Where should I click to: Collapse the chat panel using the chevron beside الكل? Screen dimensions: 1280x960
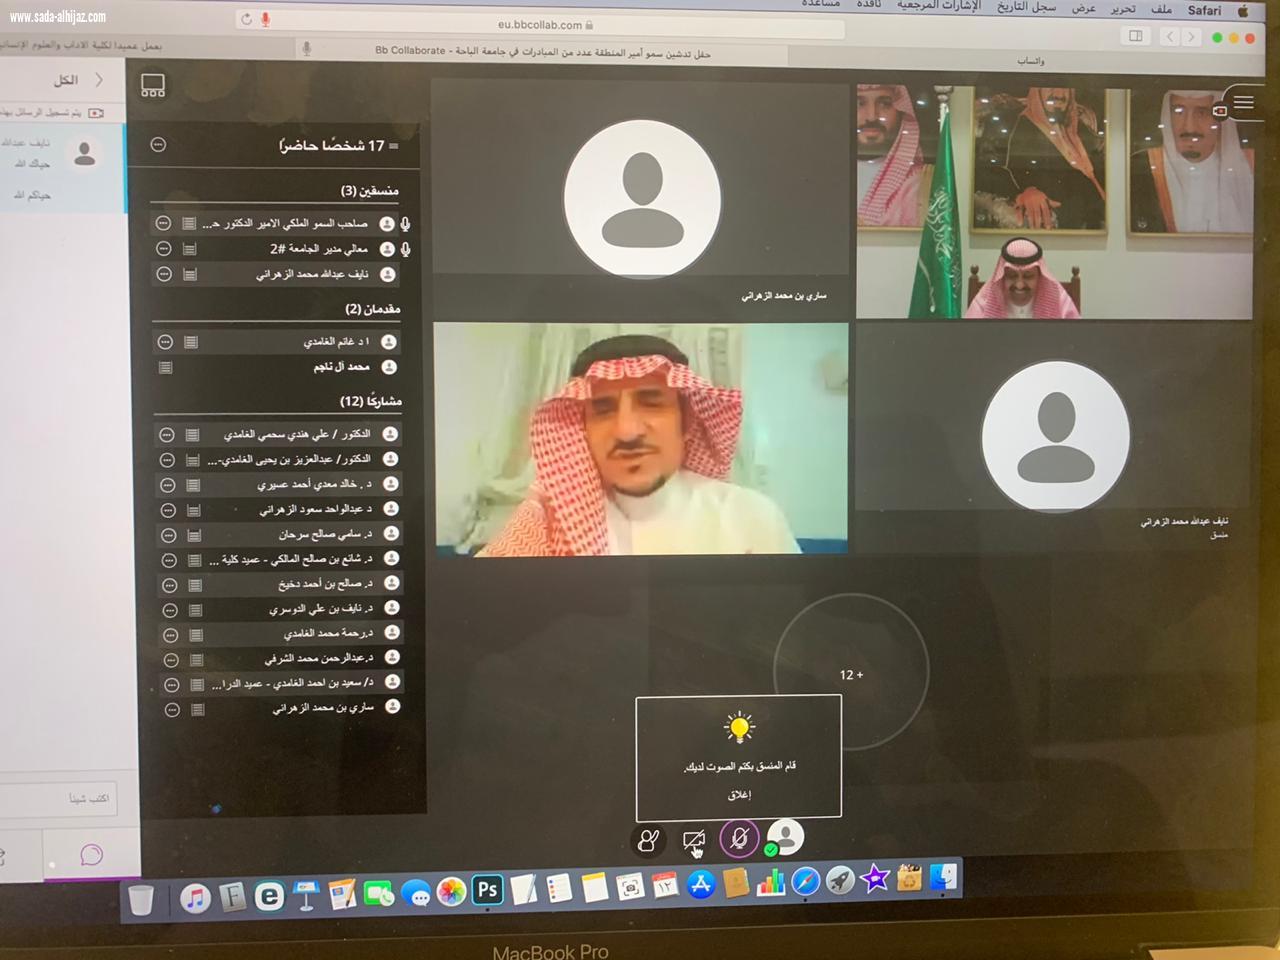coord(99,81)
